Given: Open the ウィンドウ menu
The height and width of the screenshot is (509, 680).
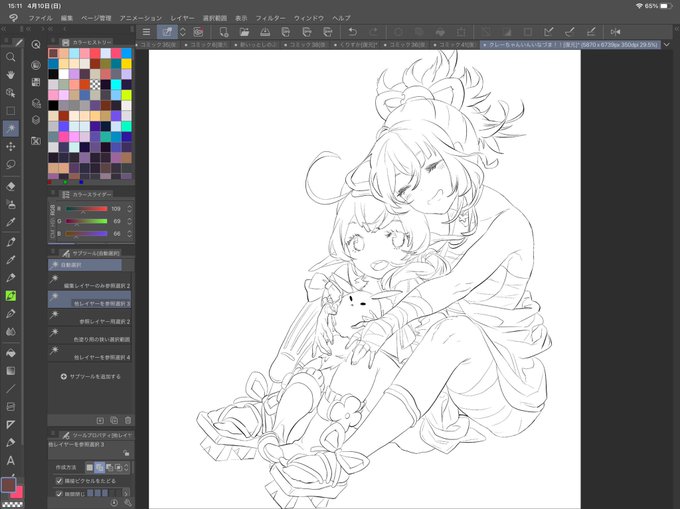Looking at the screenshot, I should coord(309,18).
